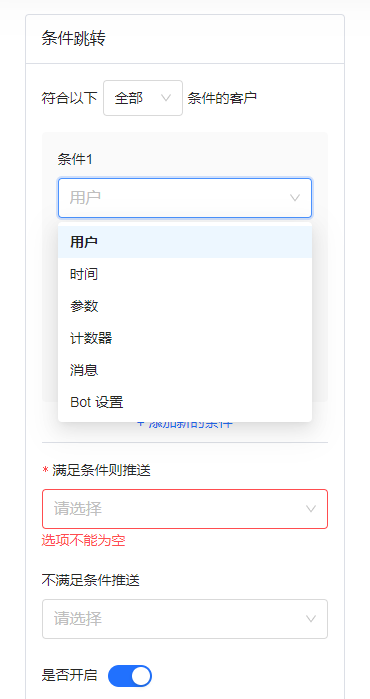
Task: Click the 选项不能为空 error message
Action: click(x=83, y=541)
